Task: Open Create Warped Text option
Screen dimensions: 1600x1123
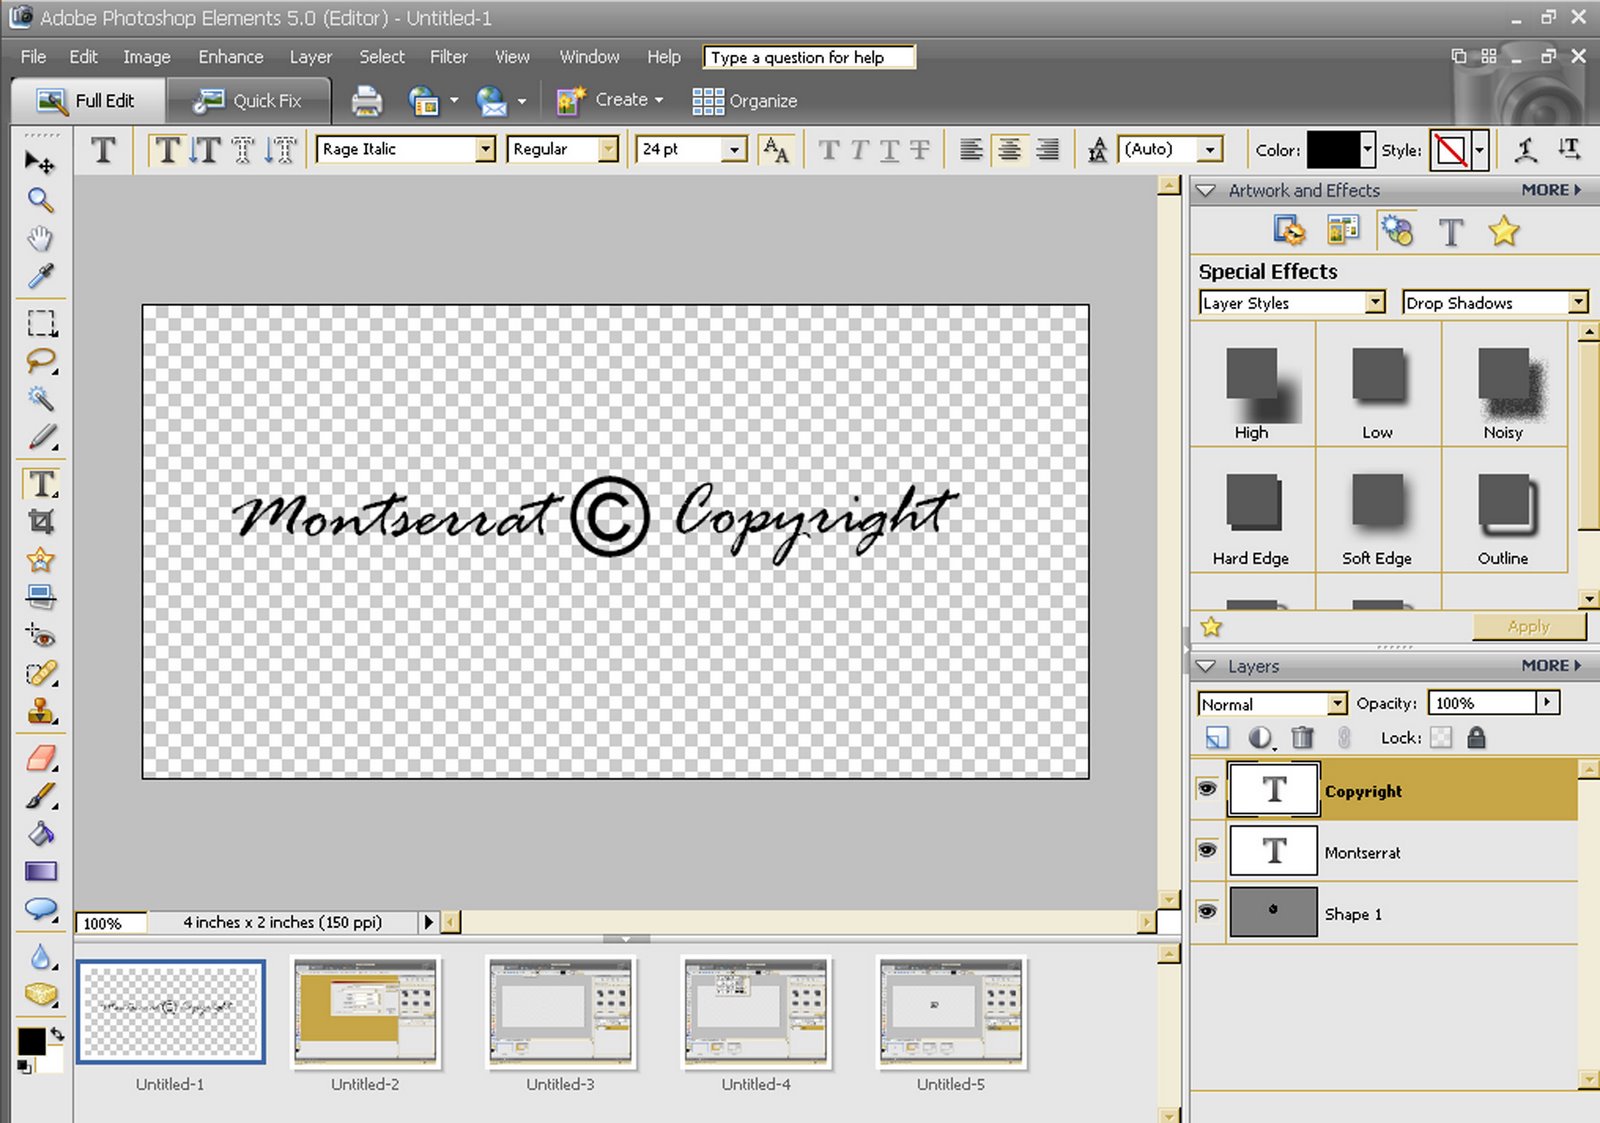Action: point(1526,150)
